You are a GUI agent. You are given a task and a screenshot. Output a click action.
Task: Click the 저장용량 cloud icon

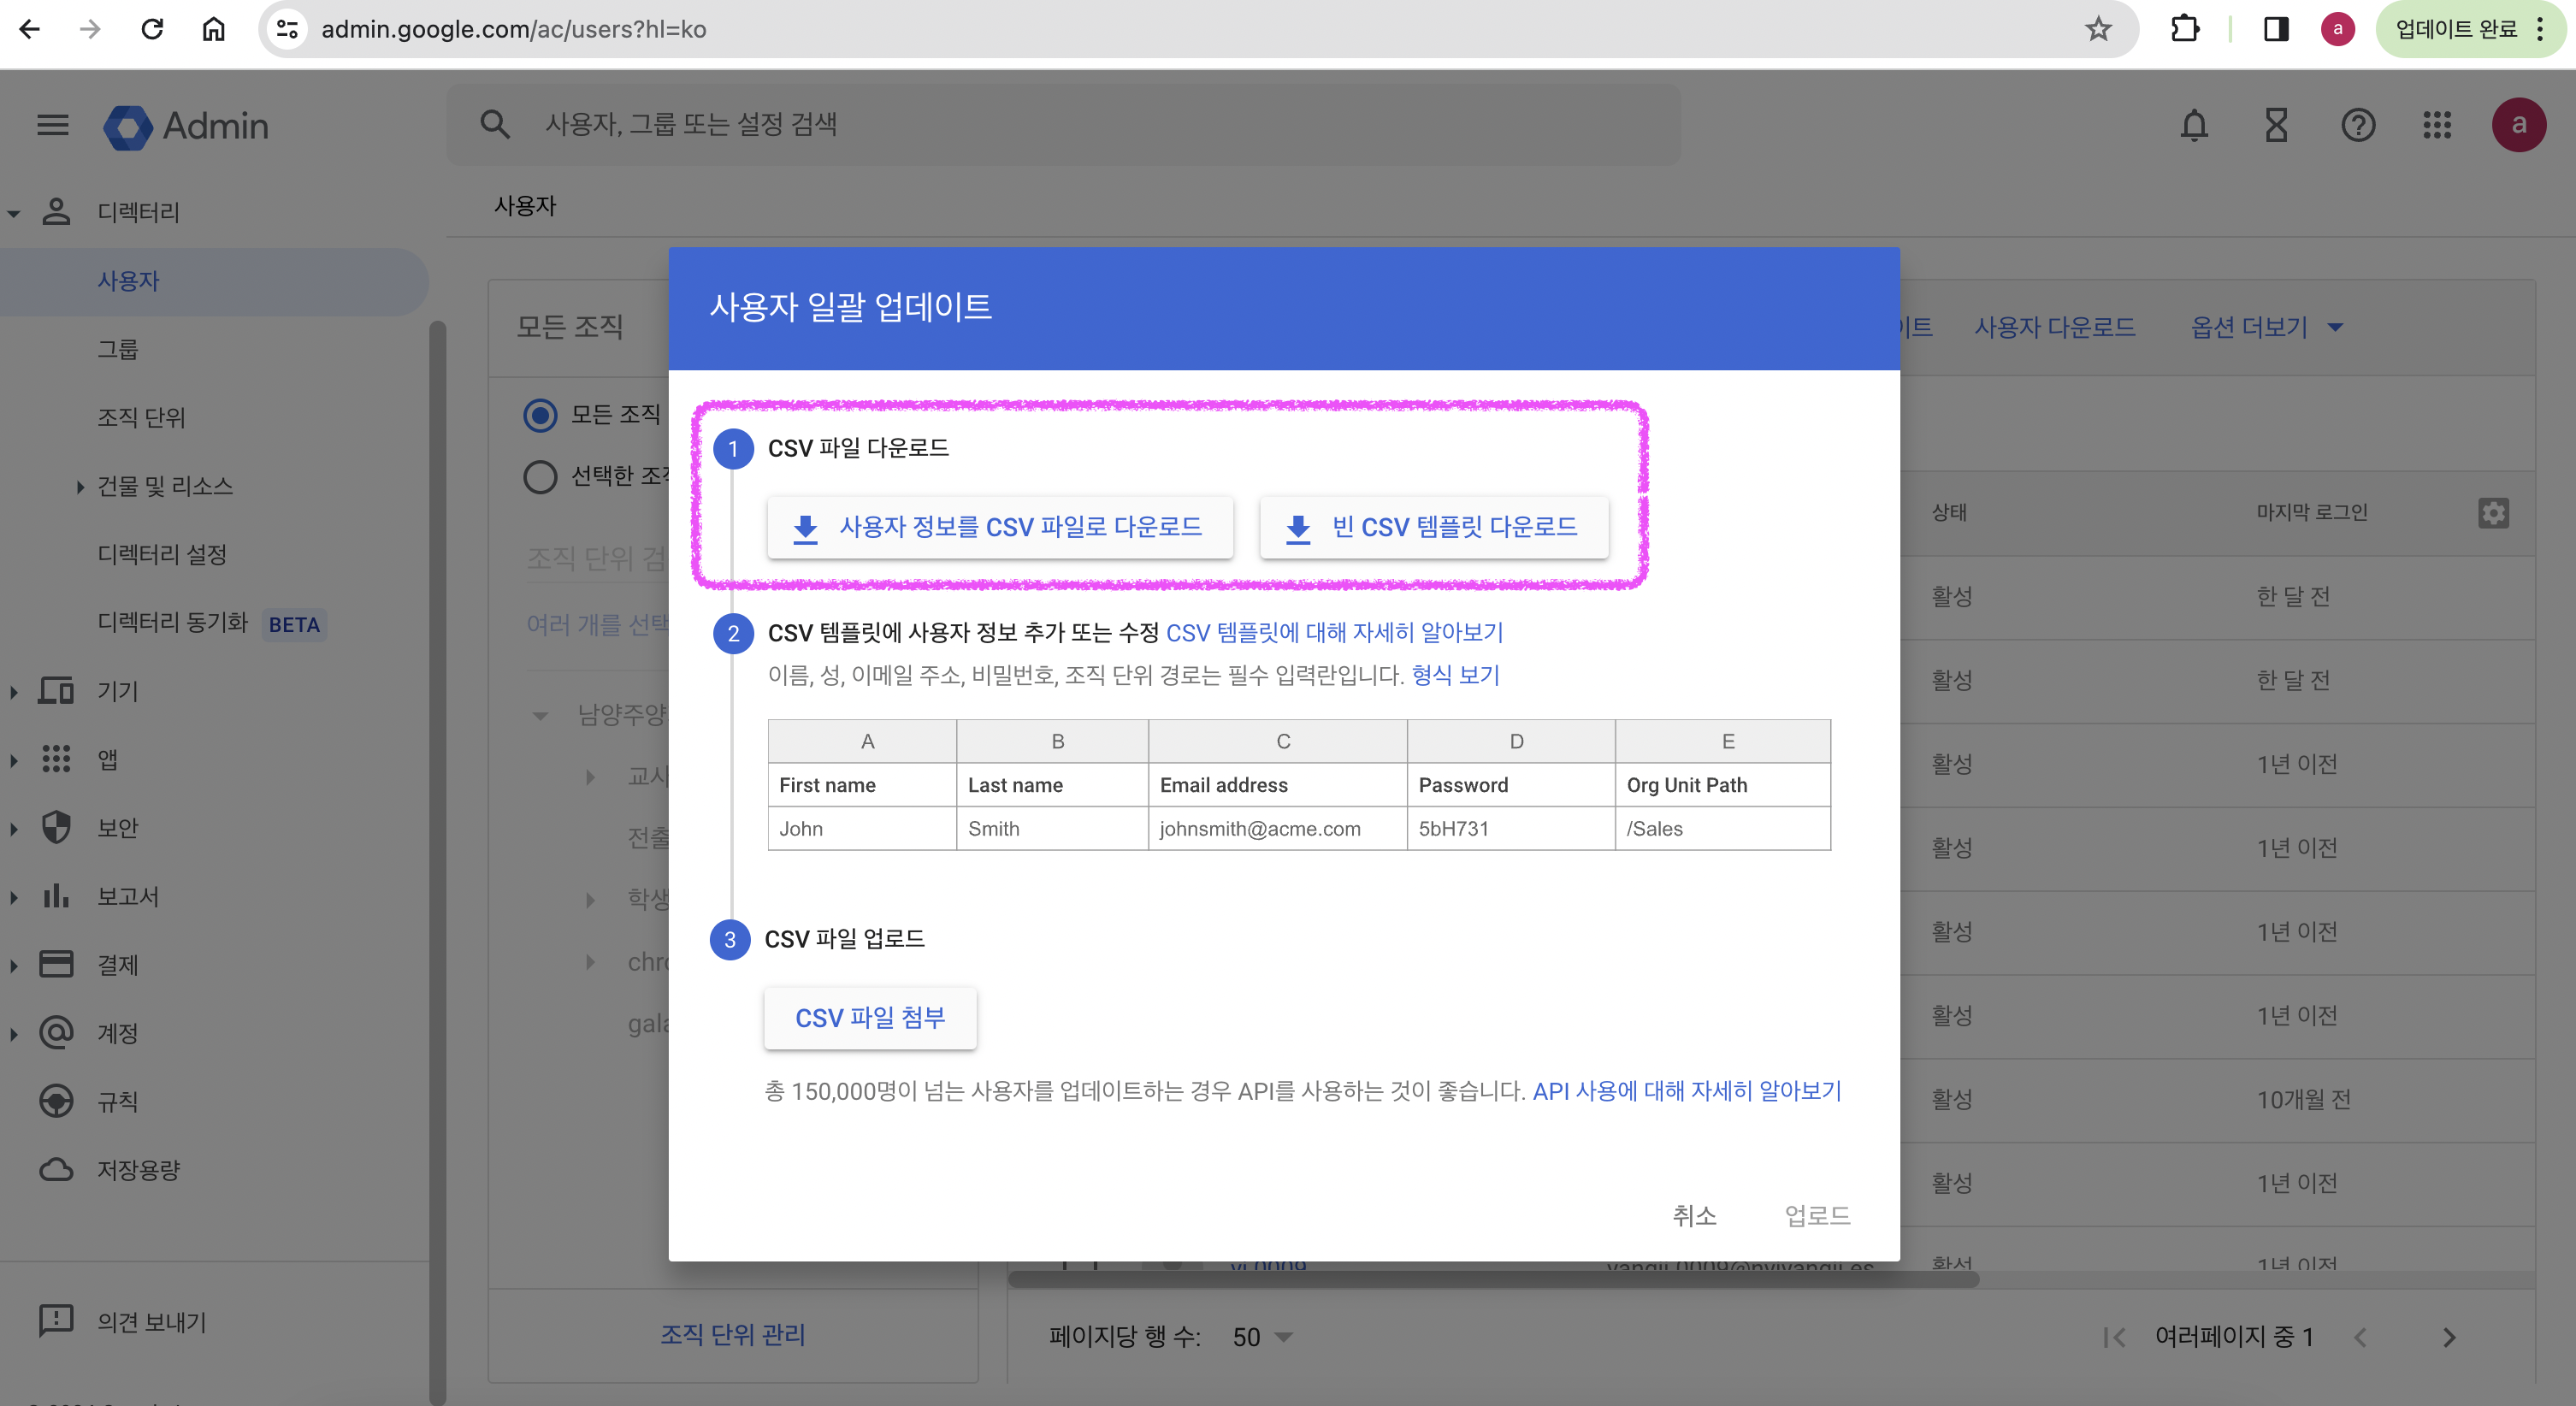click(56, 1169)
